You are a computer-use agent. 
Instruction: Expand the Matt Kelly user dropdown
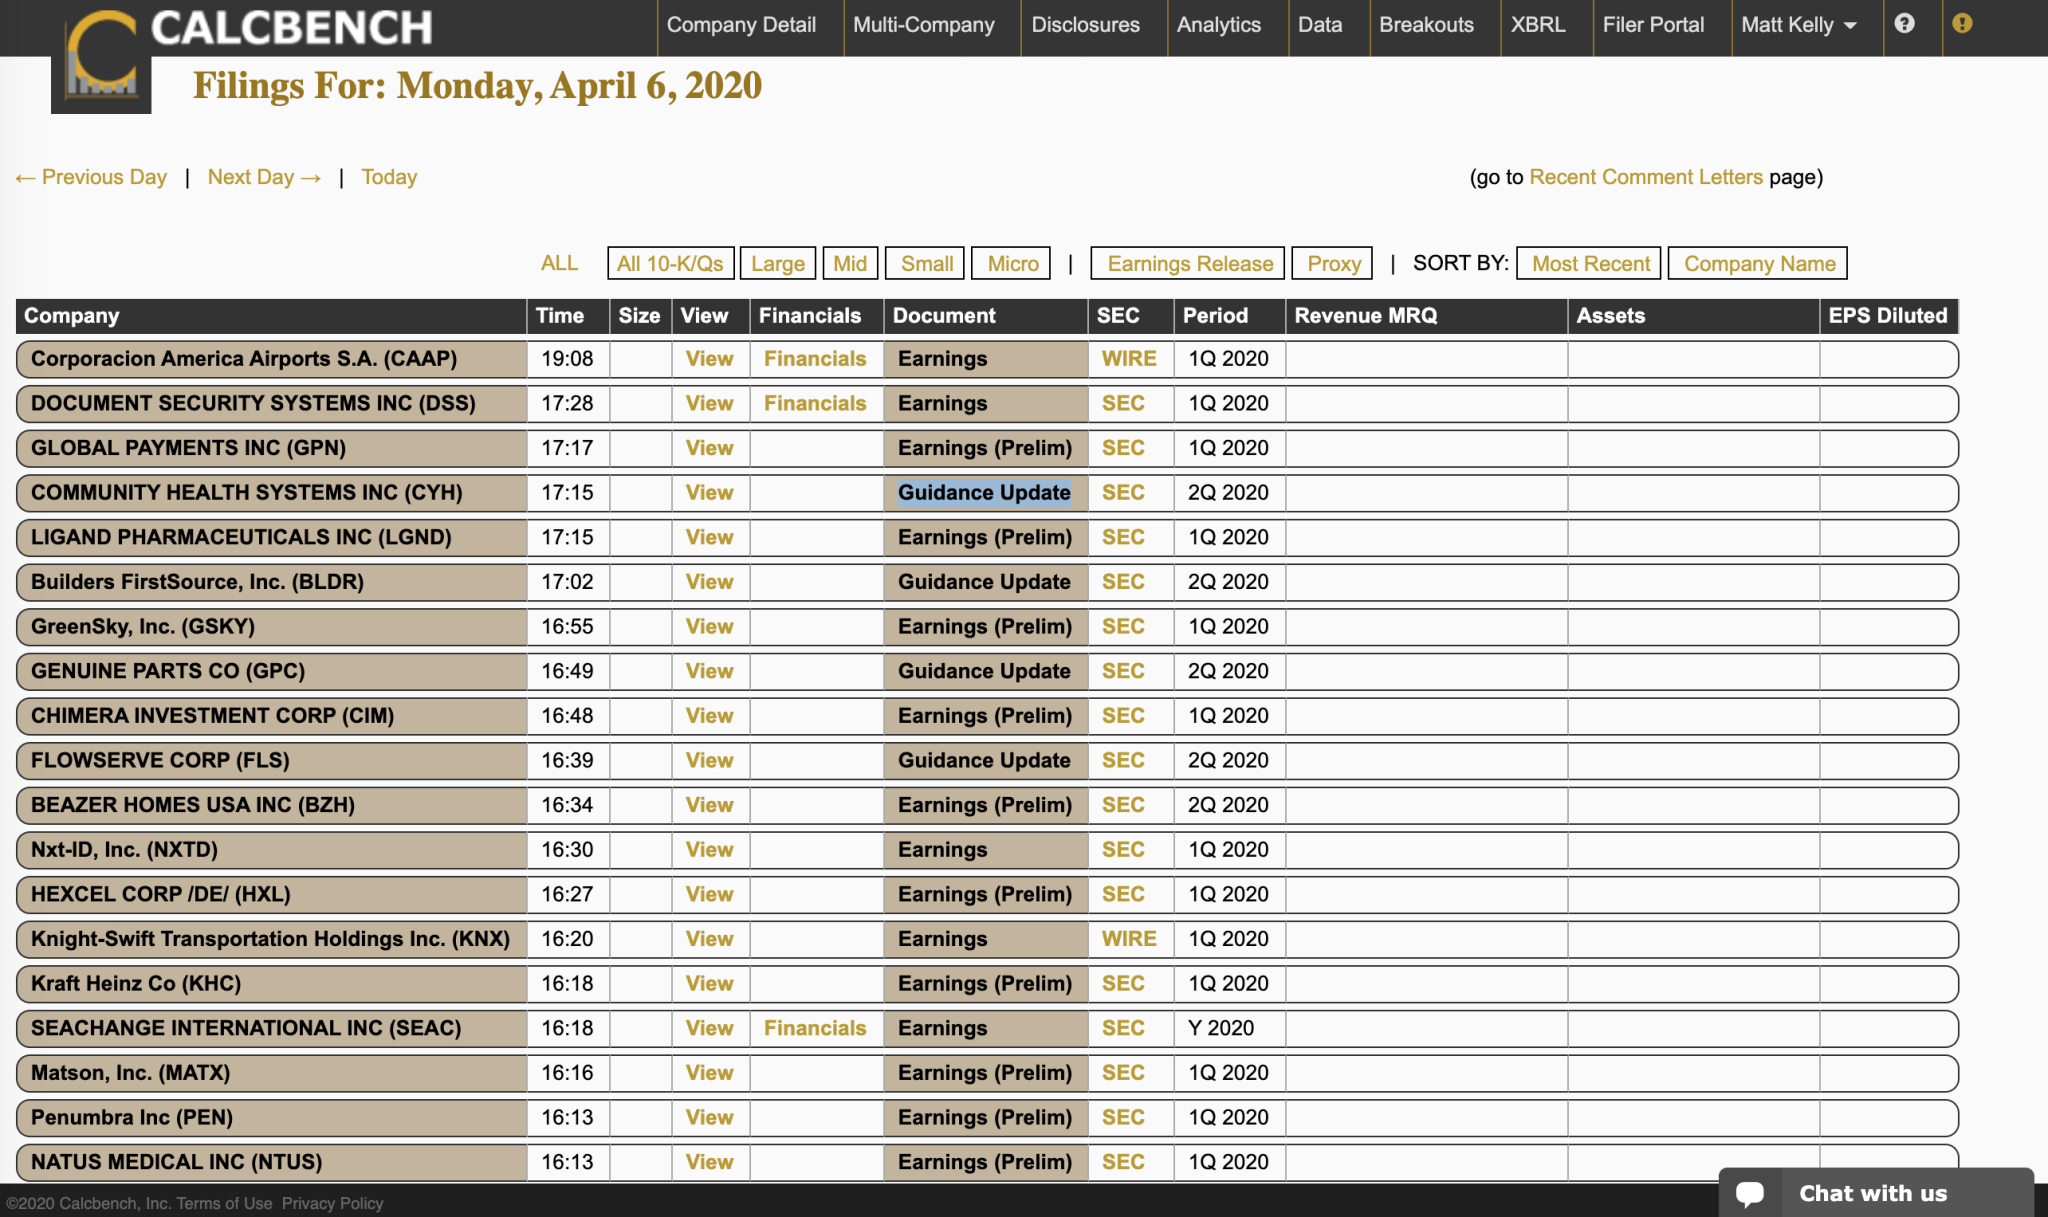point(1798,25)
